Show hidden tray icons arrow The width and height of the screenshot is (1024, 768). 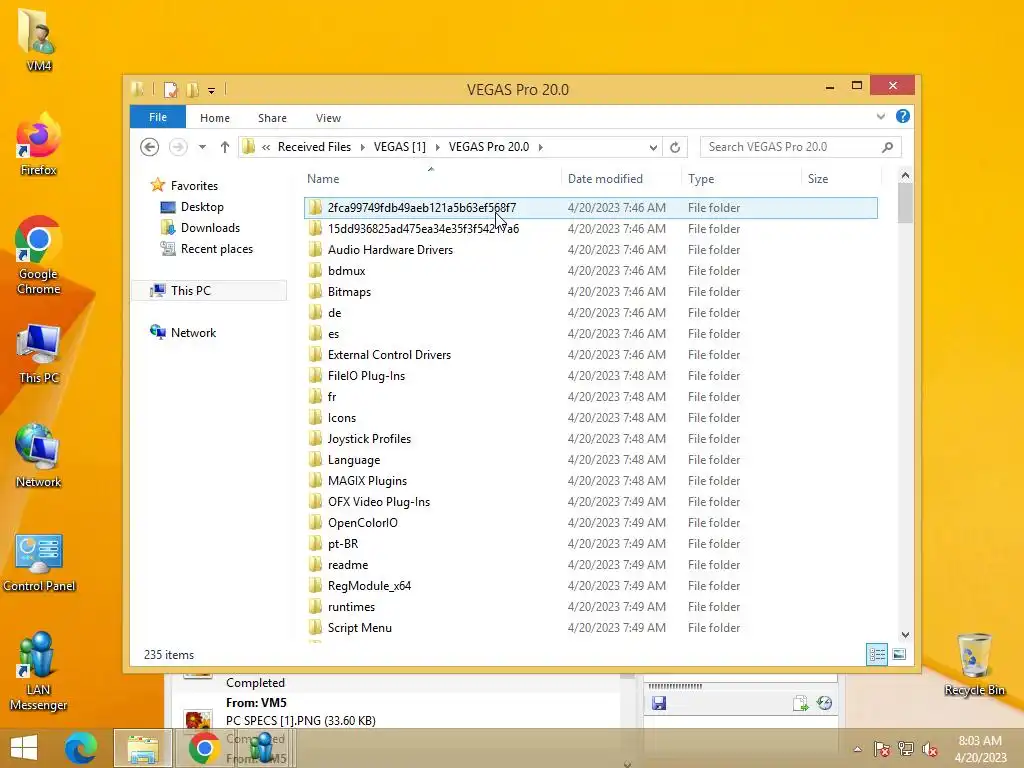[x=857, y=749]
